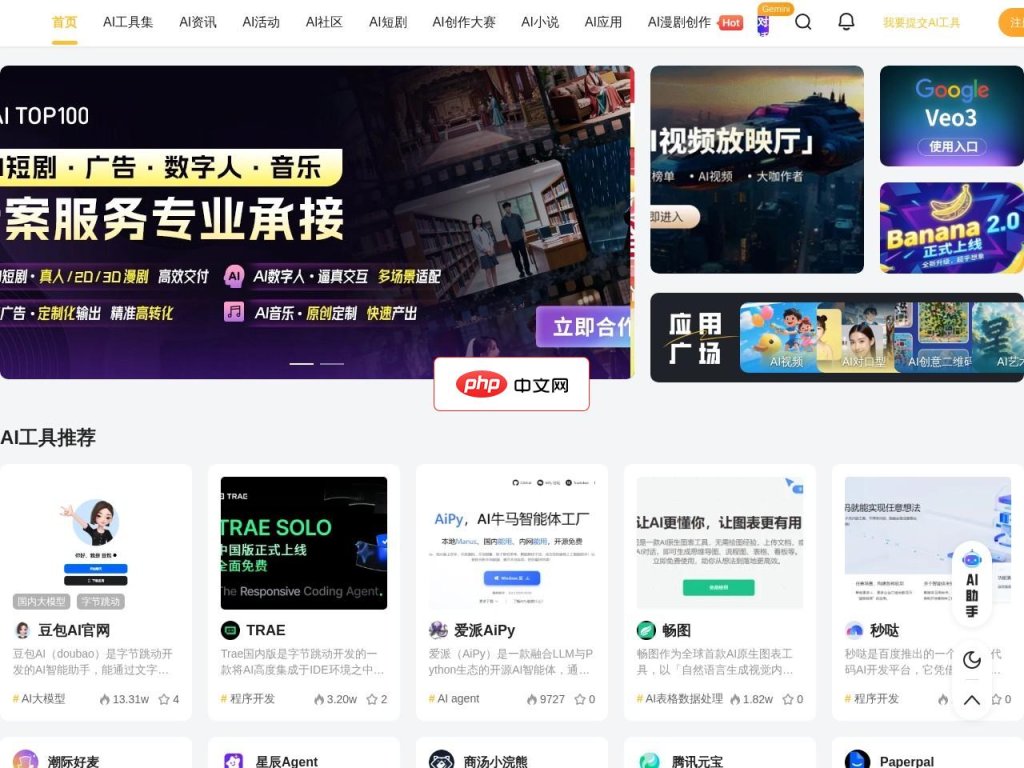The height and width of the screenshot is (768, 1024).
Task: Click the 秒哒 logo icon
Action: 854,630
